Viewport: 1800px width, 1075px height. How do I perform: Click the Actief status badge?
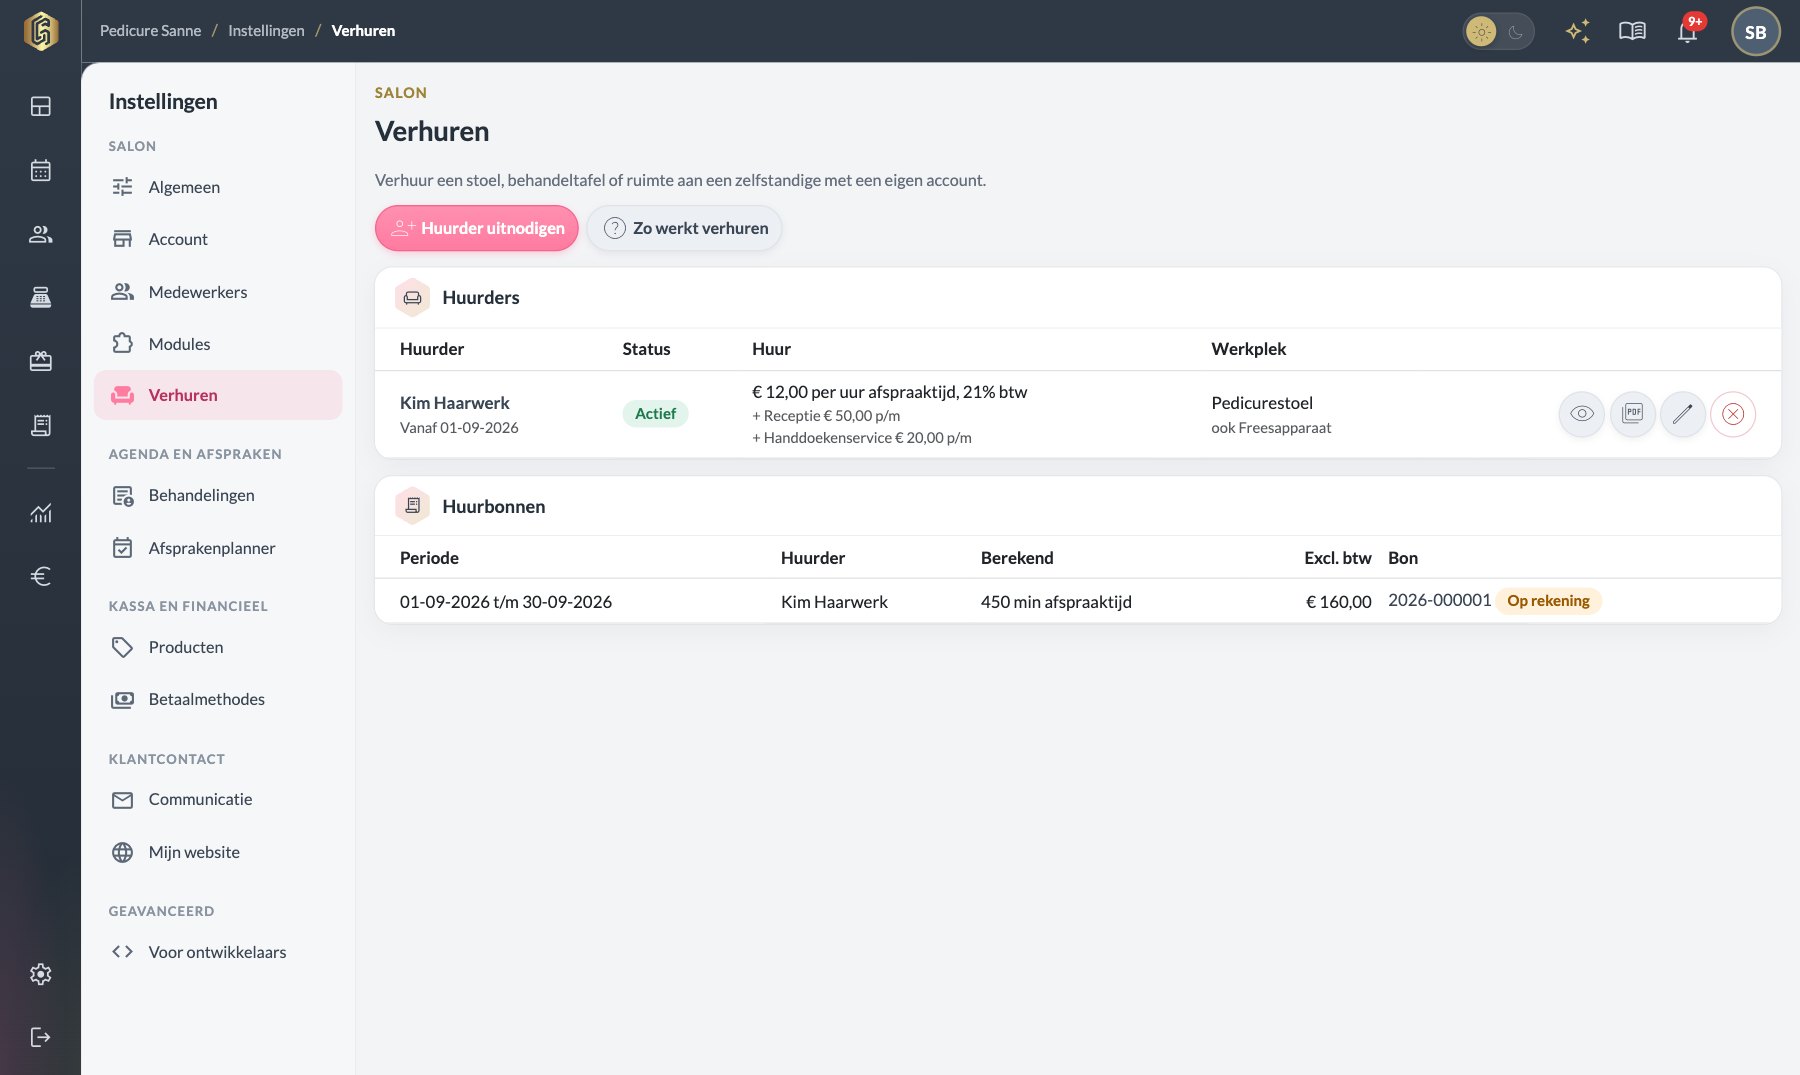click(655, 414)
